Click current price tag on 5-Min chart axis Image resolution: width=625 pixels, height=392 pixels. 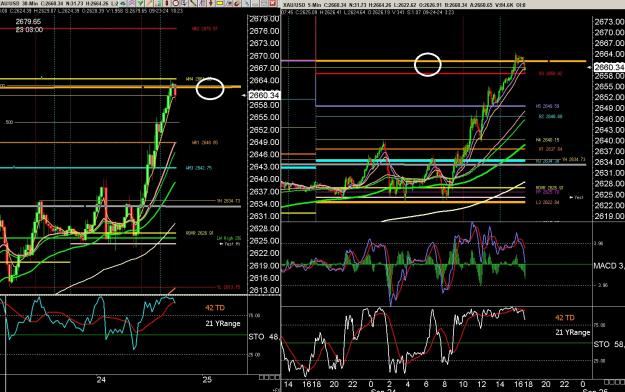tap(609, 67)
